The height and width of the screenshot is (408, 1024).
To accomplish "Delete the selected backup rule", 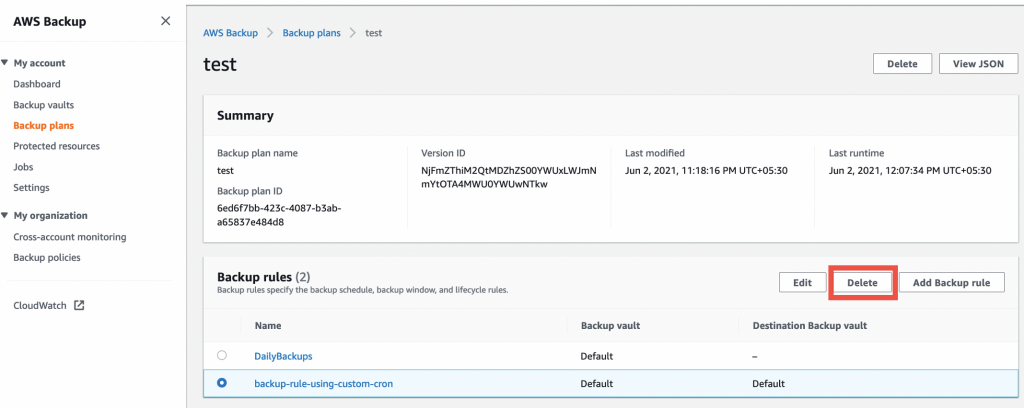I will [862, 283].
